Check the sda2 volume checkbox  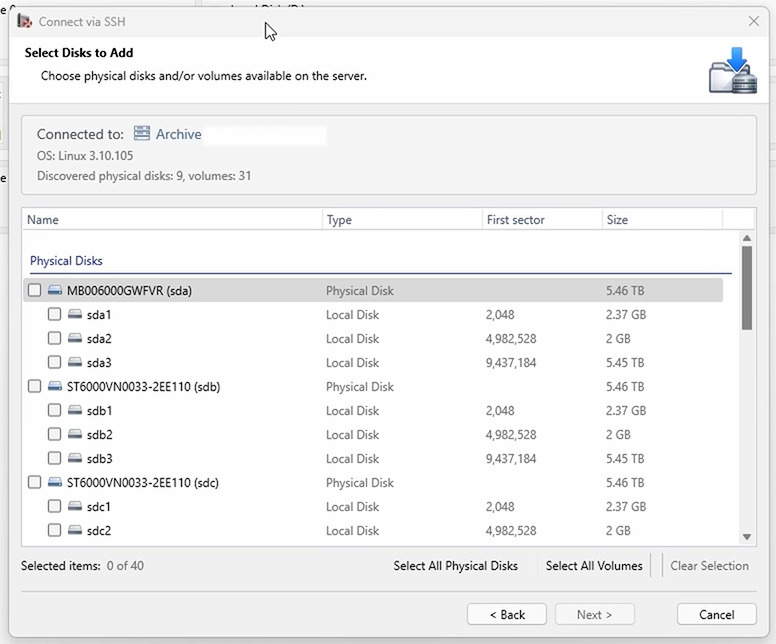[x=54, y=338]
